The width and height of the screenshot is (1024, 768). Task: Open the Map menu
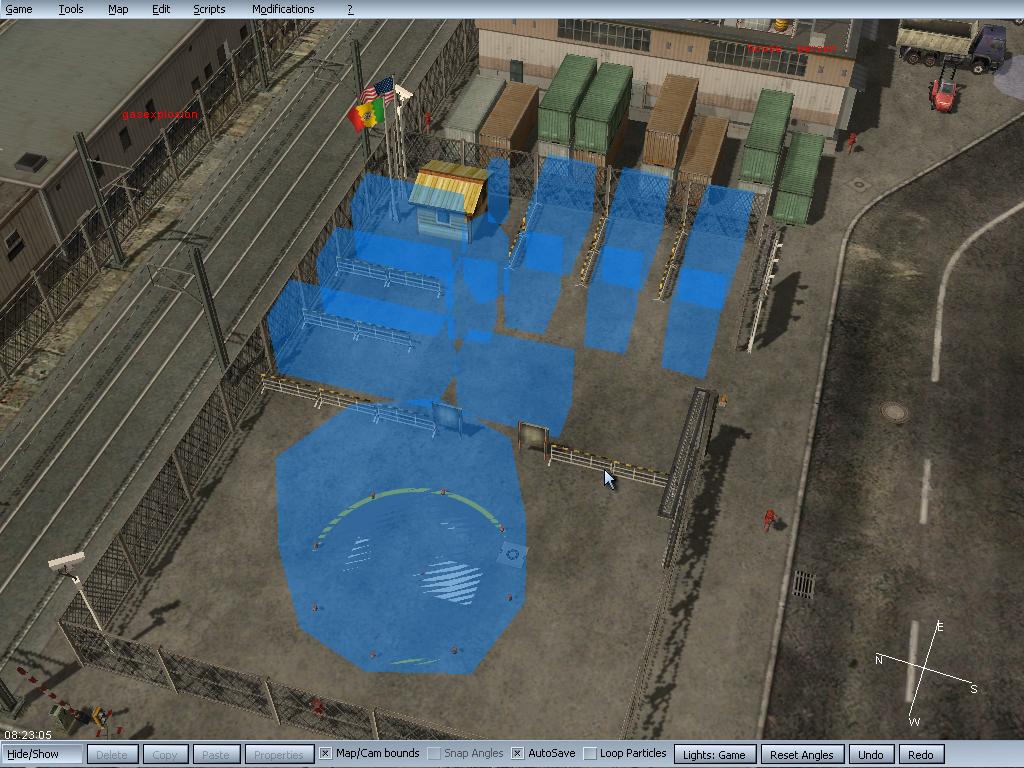[118, 9]
